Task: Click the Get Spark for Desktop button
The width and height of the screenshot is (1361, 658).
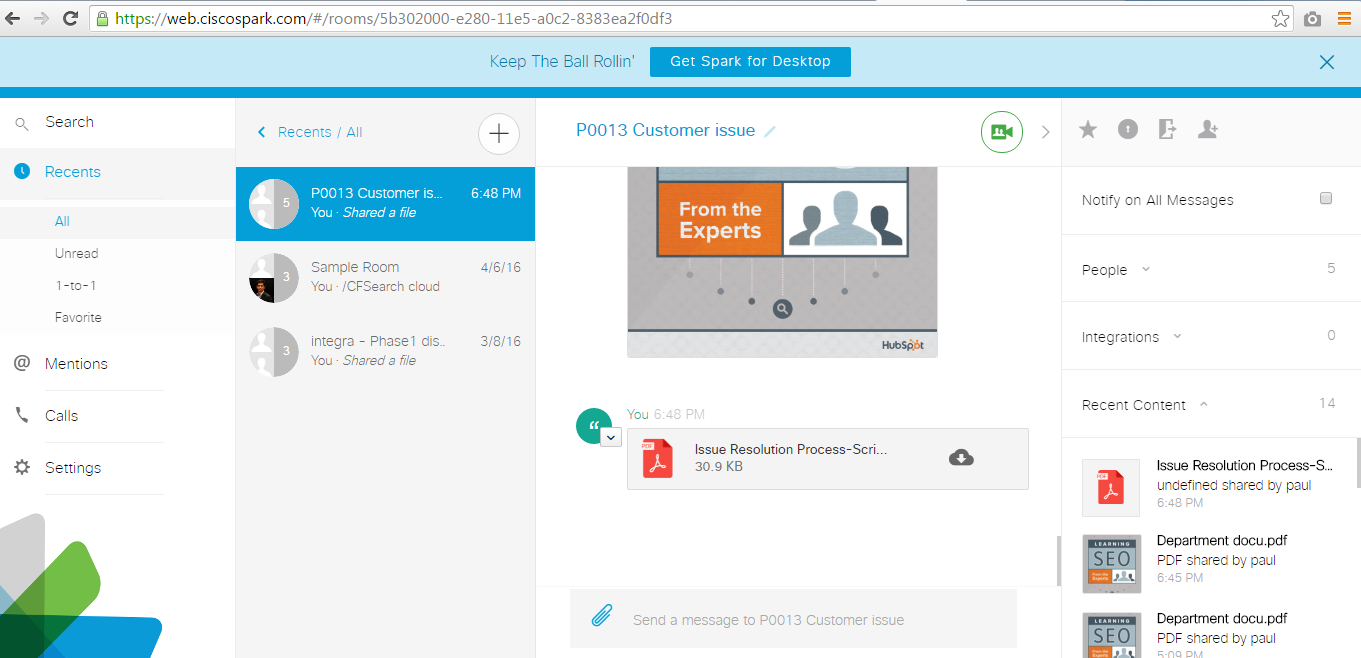Action: (750, 61)
